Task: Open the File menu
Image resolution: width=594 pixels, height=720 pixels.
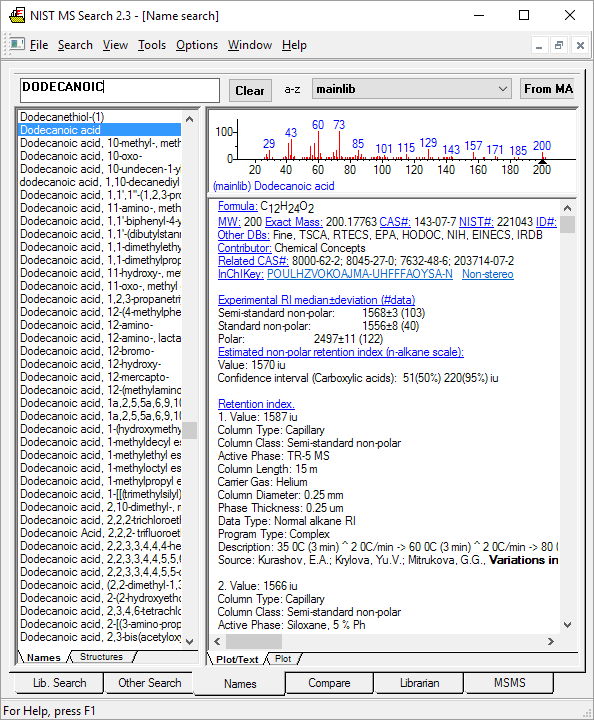Action: [x=39, y=45]
